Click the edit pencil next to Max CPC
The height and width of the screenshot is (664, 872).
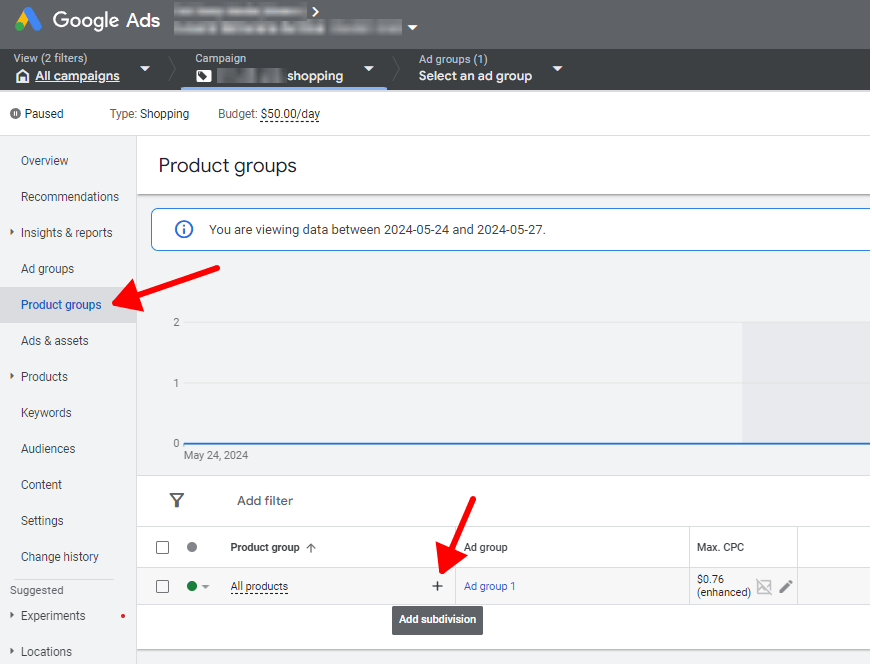coord(785,586)
